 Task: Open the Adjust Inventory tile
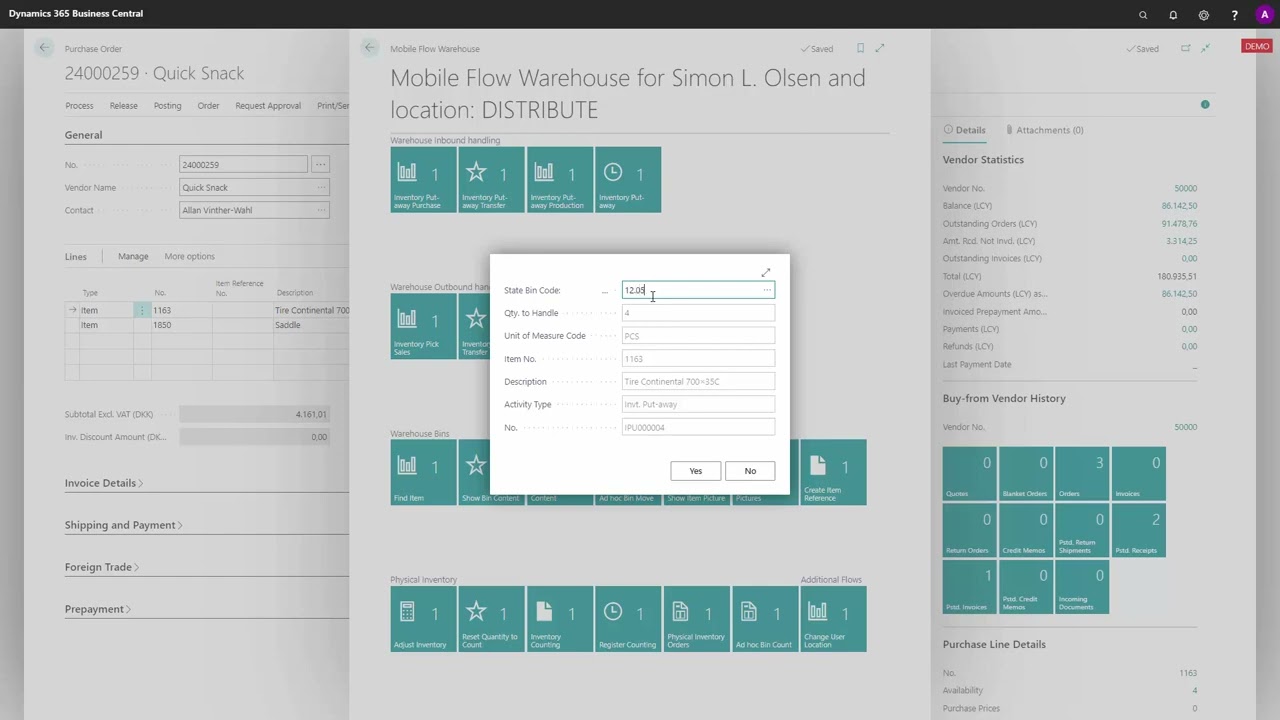click(423, 619)
